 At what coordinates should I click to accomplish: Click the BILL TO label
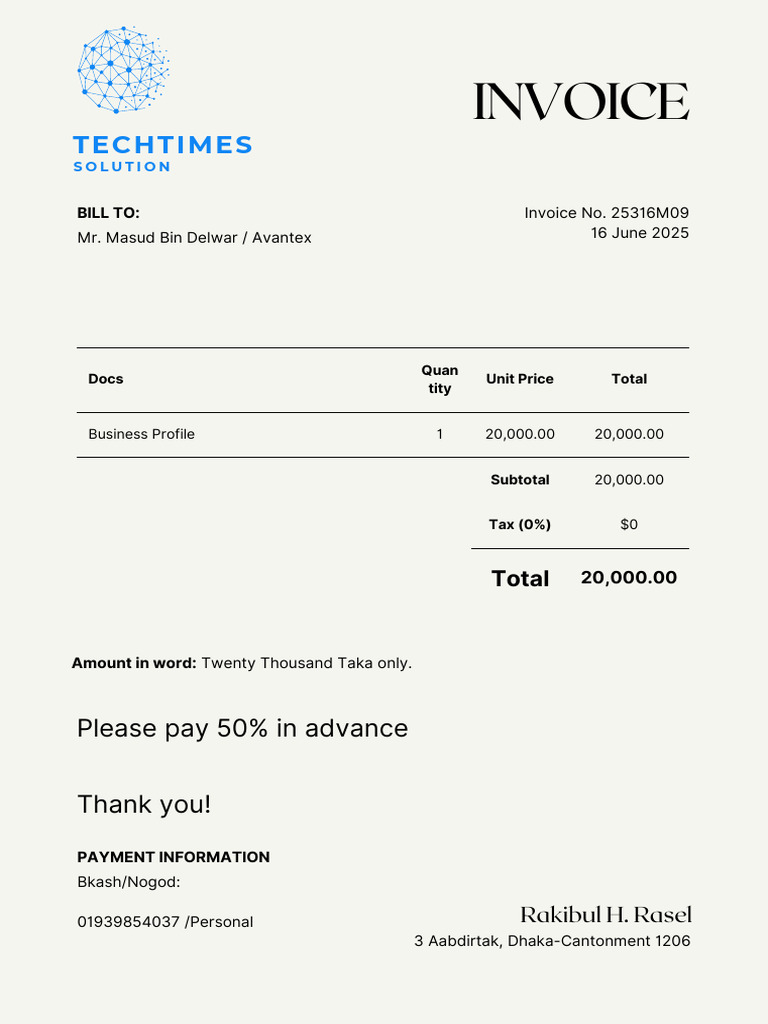point(108,213)
